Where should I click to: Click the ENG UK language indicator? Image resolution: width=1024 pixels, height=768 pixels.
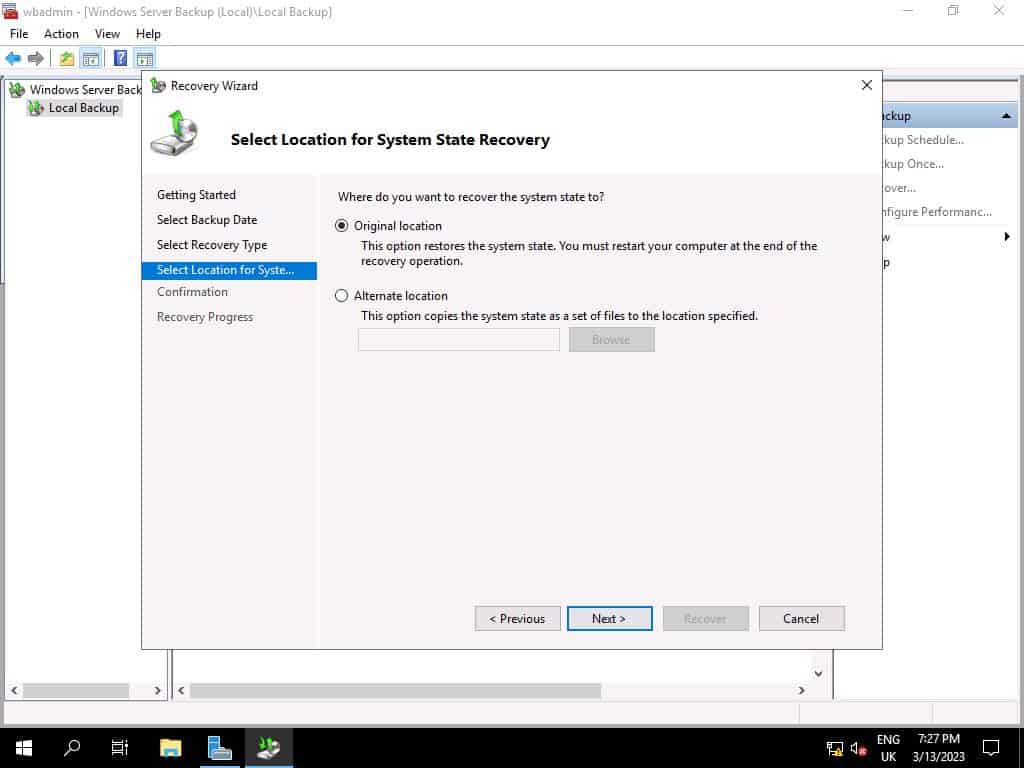click(x=888, y=748)
